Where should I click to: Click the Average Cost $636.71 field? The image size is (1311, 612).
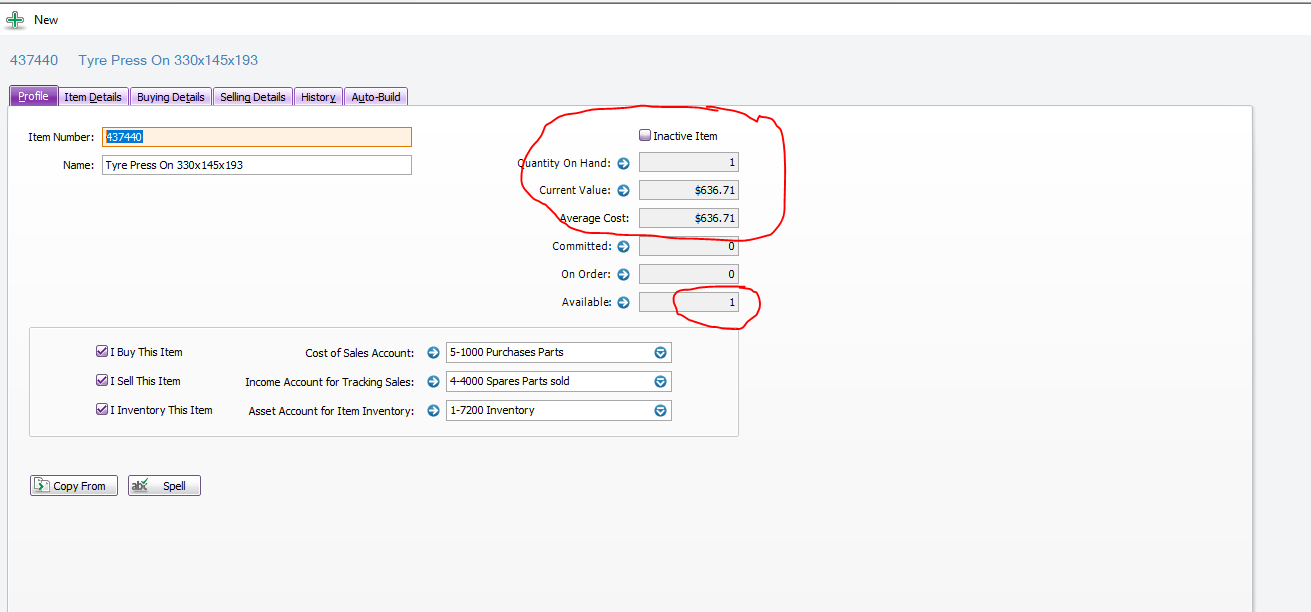pos(689,218)
